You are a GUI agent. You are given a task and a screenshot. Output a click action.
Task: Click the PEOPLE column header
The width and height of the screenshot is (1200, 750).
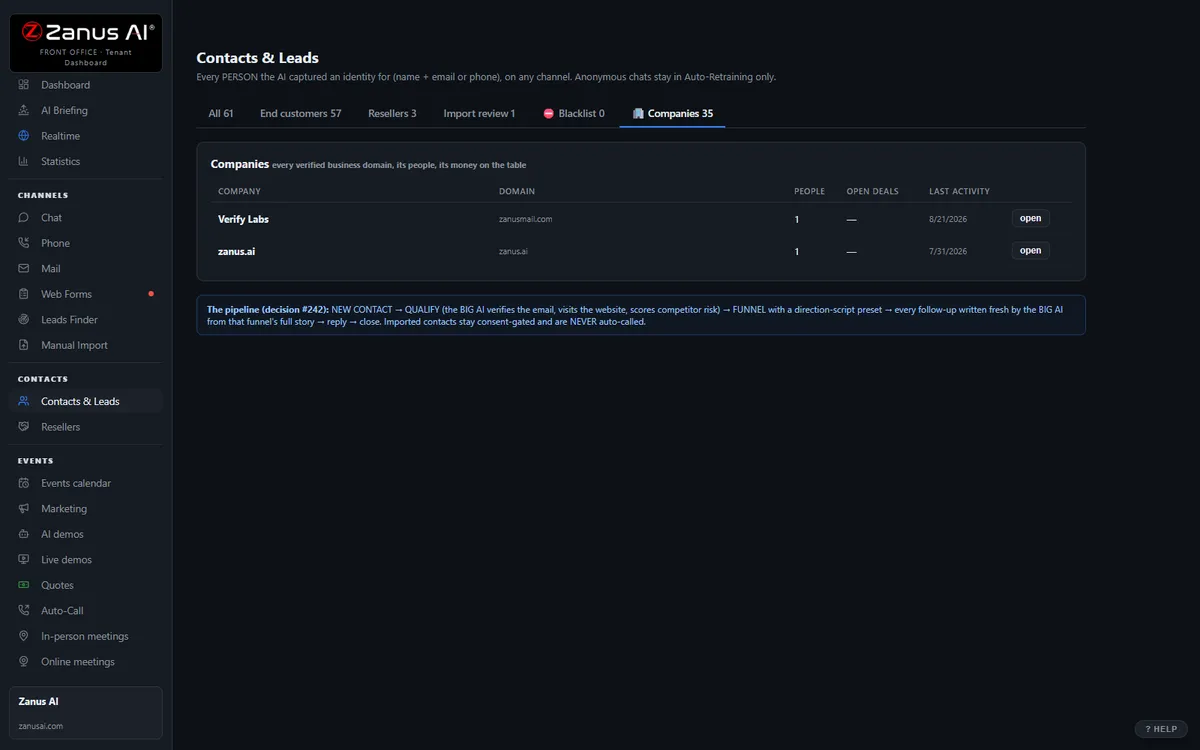tap(809, 191)
